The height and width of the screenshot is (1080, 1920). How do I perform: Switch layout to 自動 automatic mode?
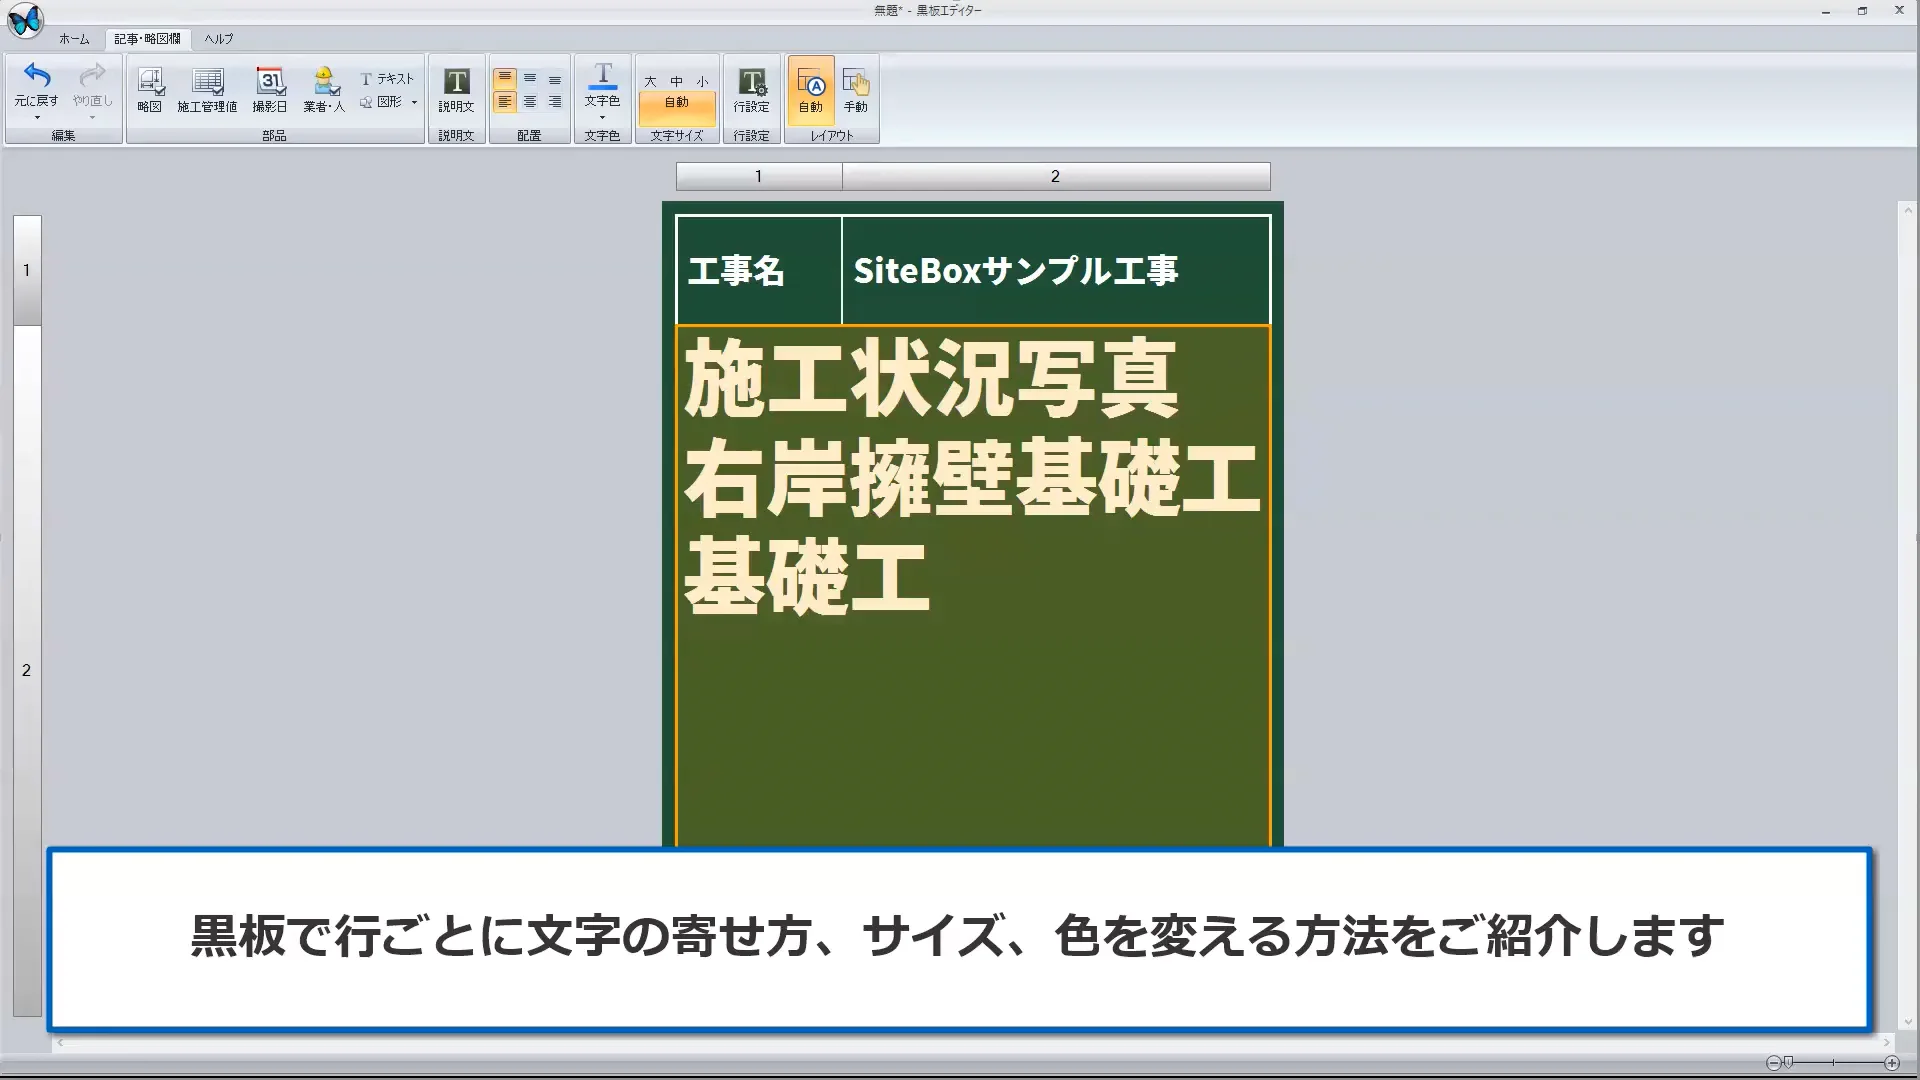[x=811, y=90]
